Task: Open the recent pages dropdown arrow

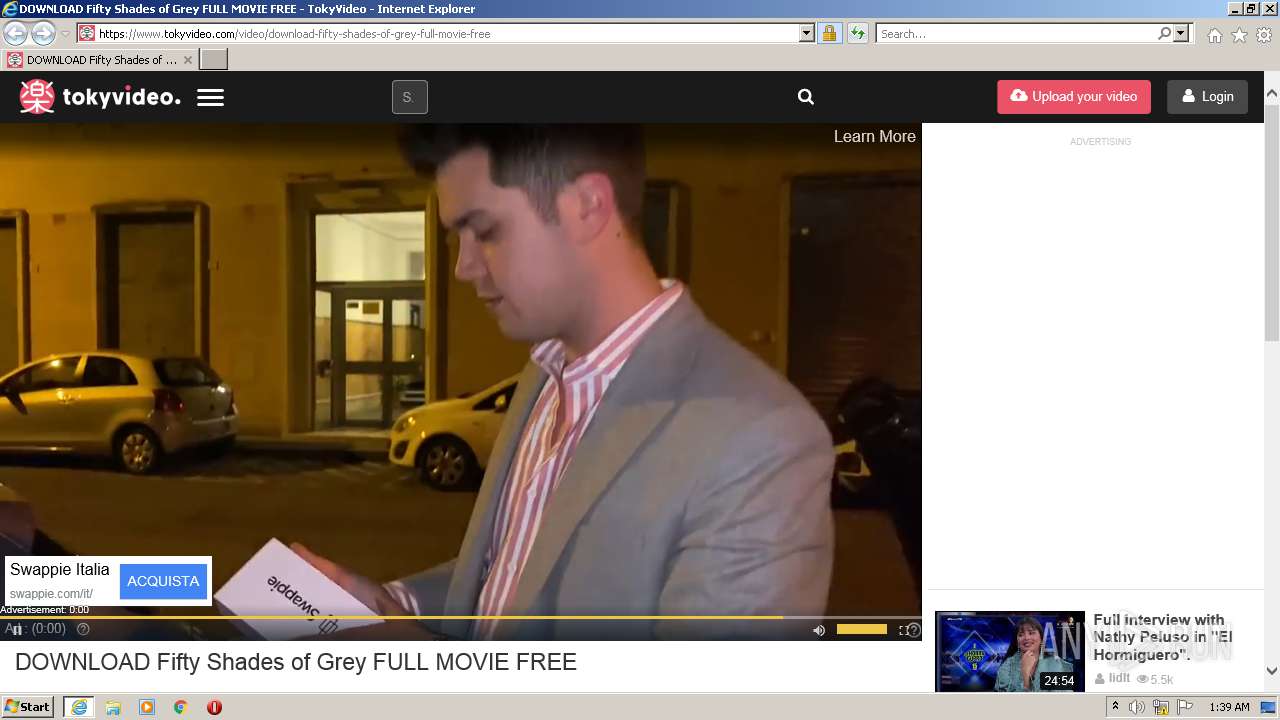Action: 65,34
